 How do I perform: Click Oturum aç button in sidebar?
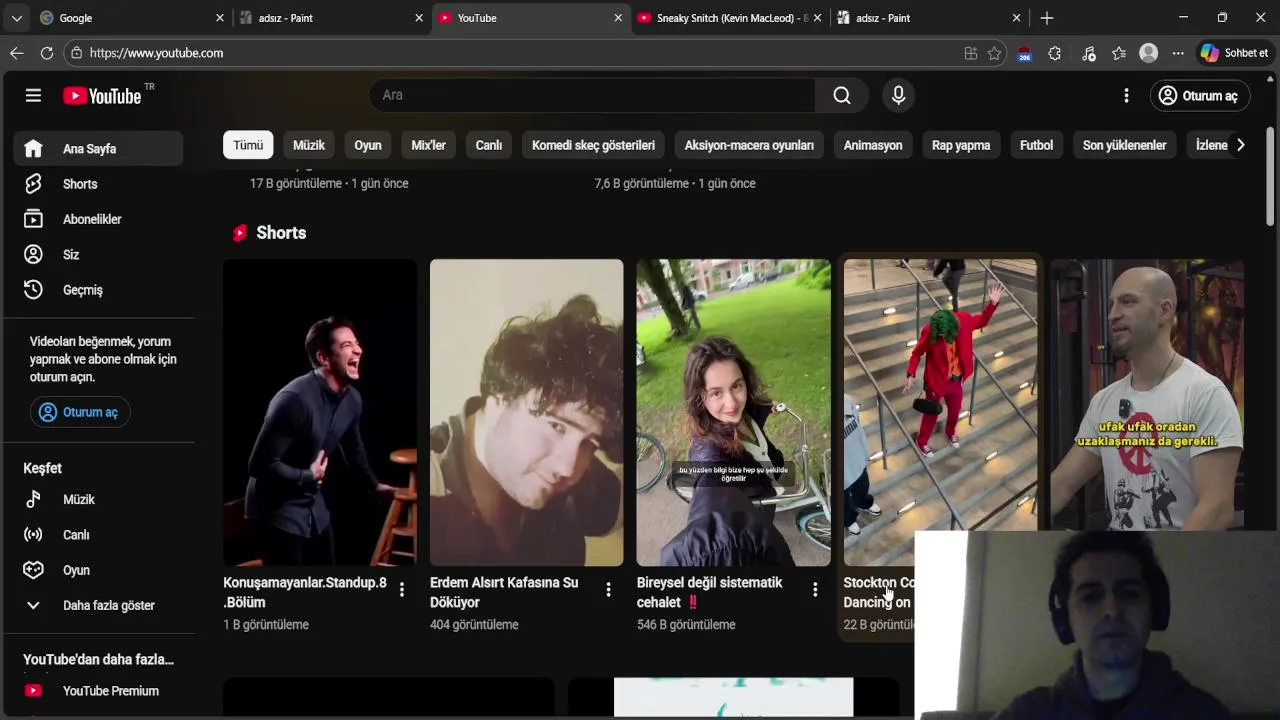[80, 412]
